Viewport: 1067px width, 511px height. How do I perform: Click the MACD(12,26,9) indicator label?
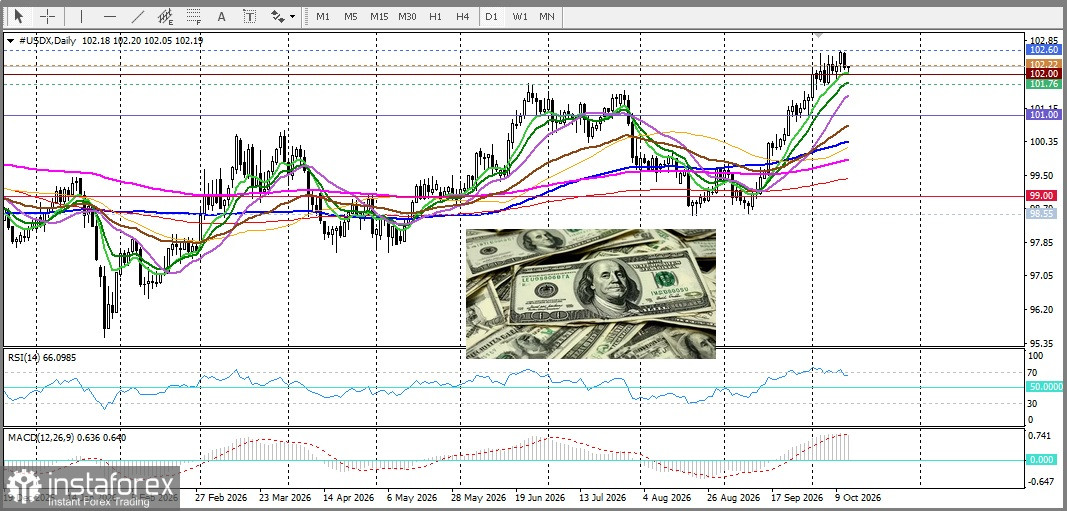tap(67, 438)
